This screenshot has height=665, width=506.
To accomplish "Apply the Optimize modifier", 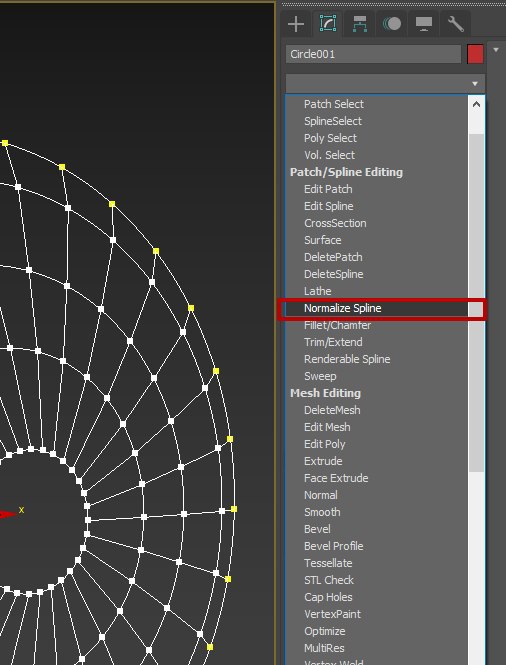I will click(324, 630).
